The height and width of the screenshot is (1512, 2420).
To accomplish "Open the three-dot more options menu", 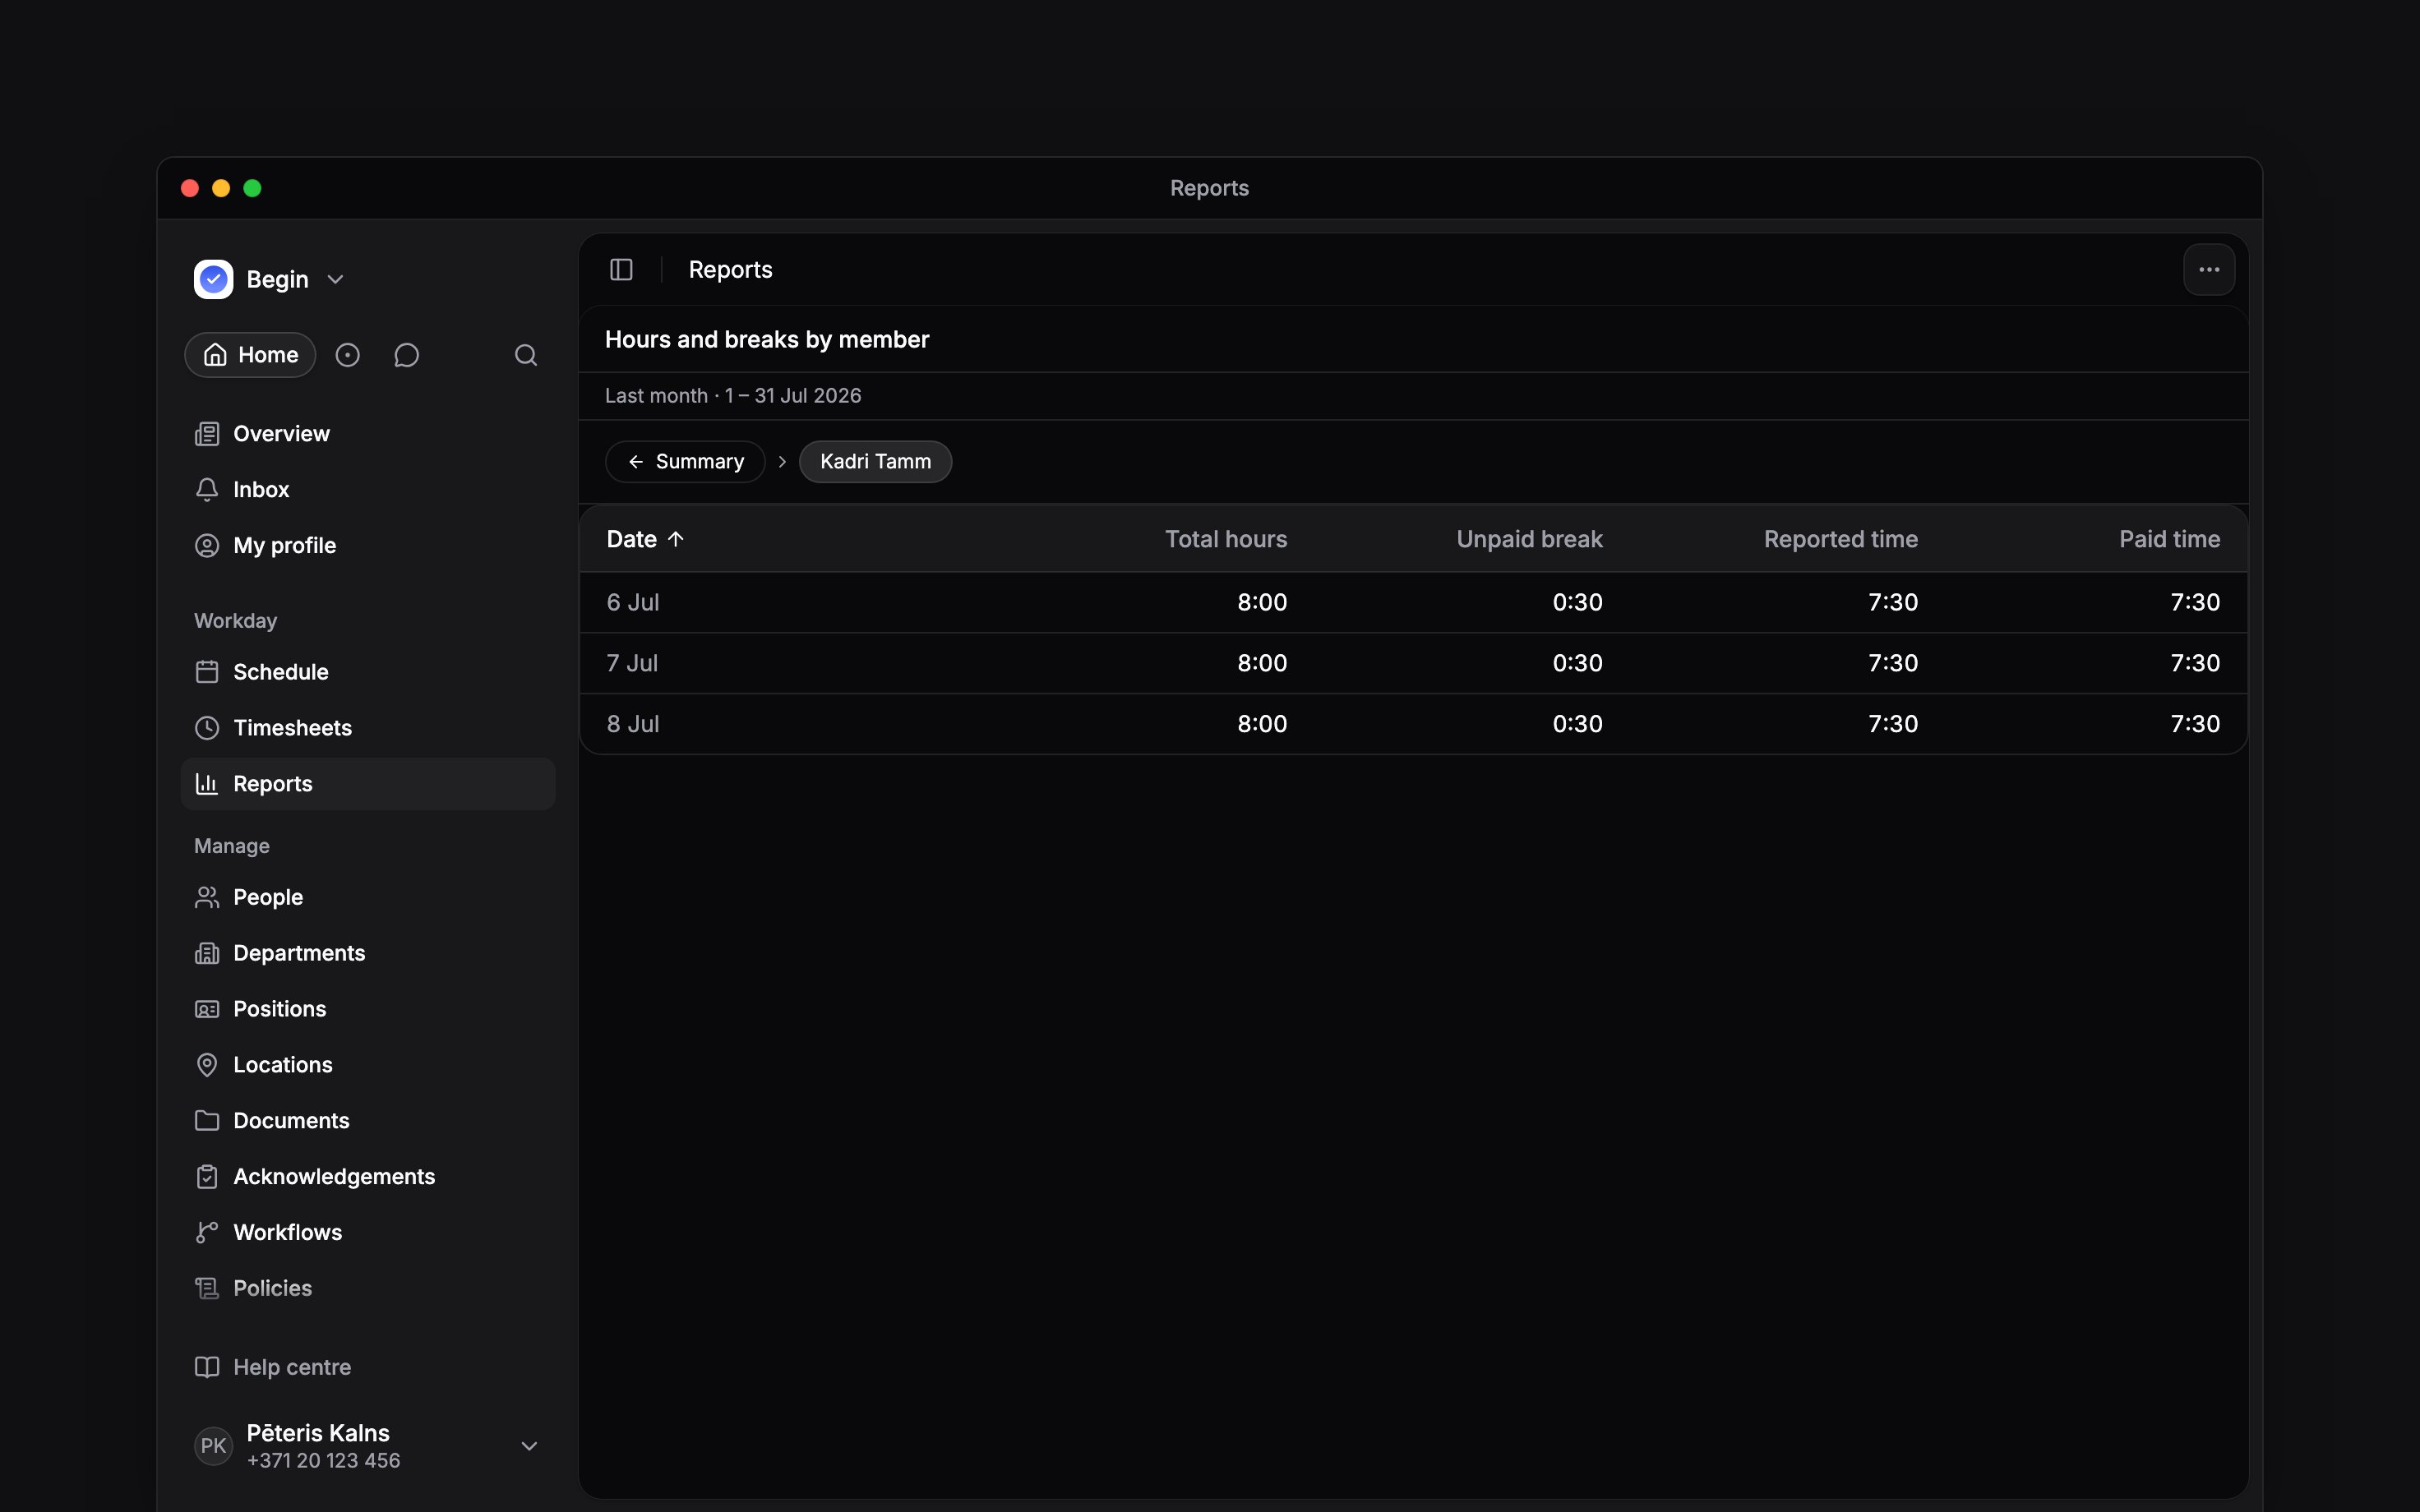I will (x=2209, y=270).
